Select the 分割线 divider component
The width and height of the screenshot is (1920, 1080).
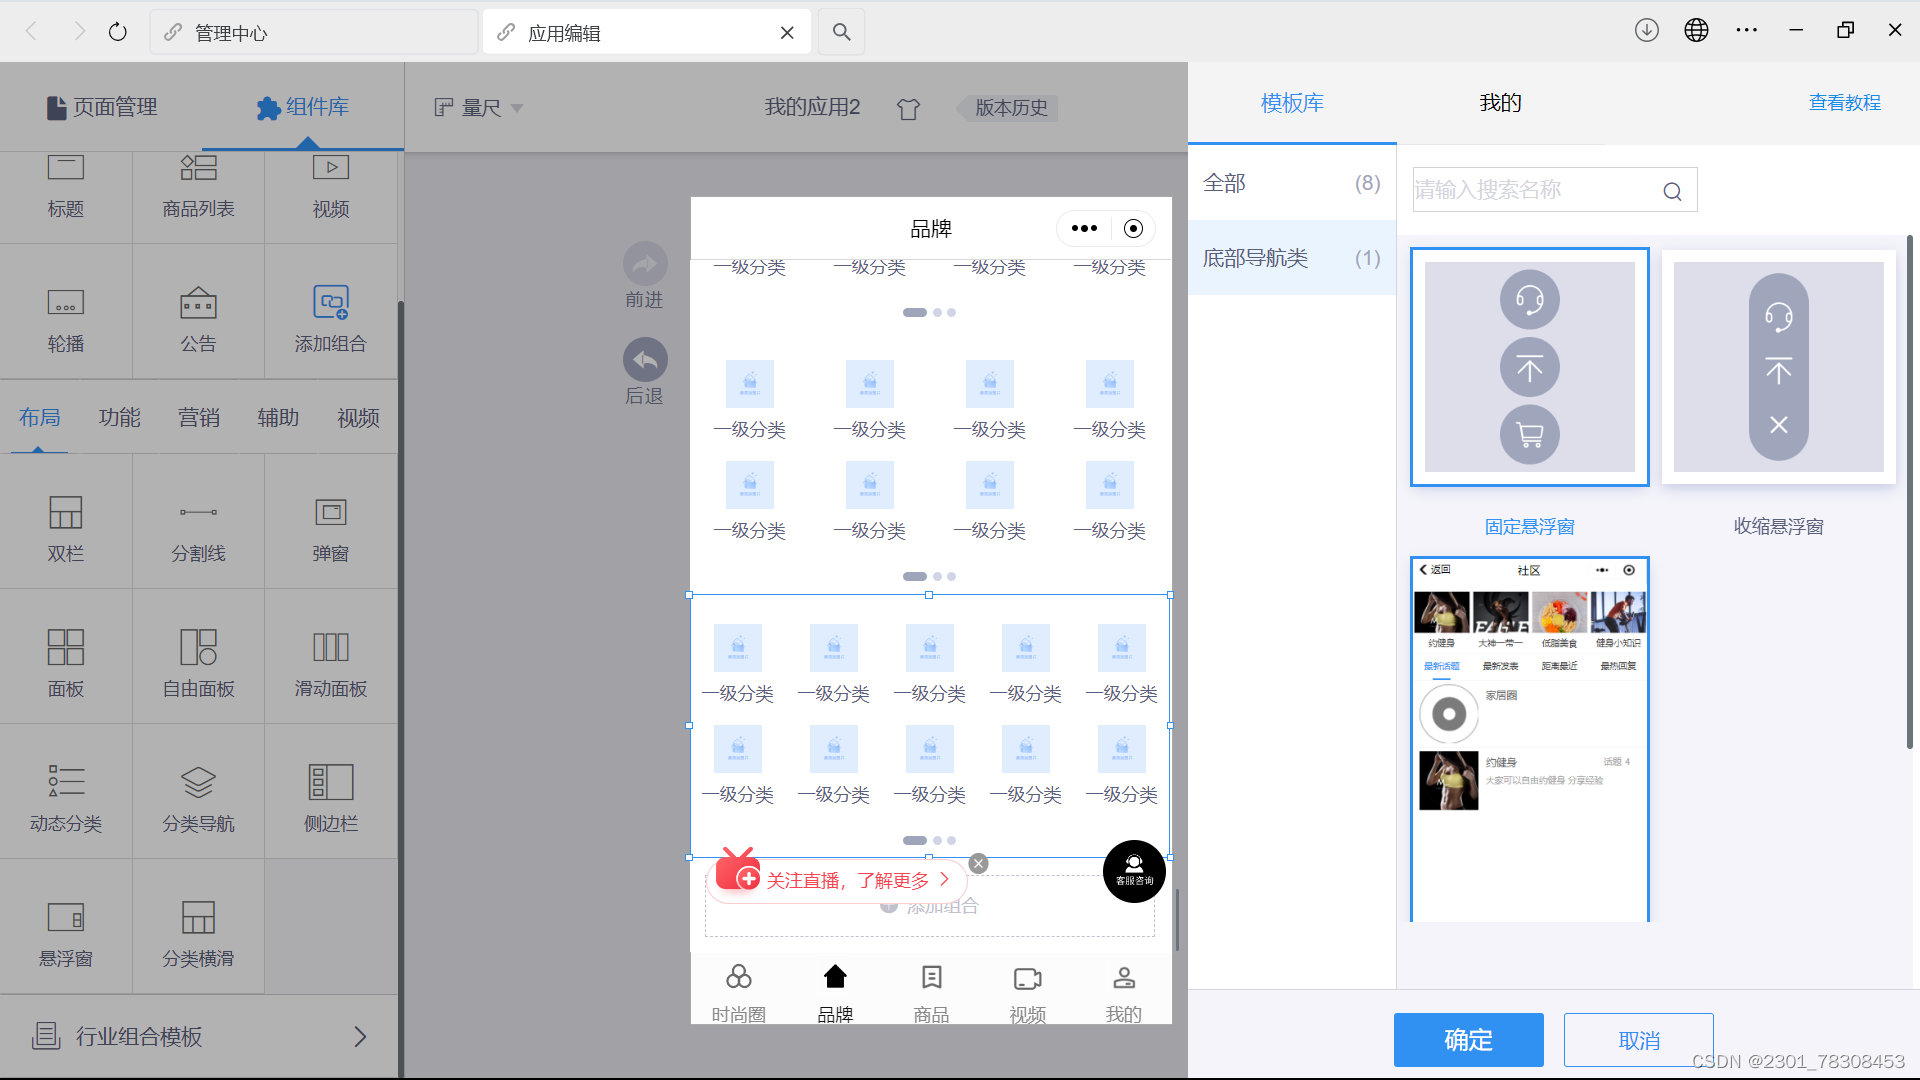pos(198,525)
